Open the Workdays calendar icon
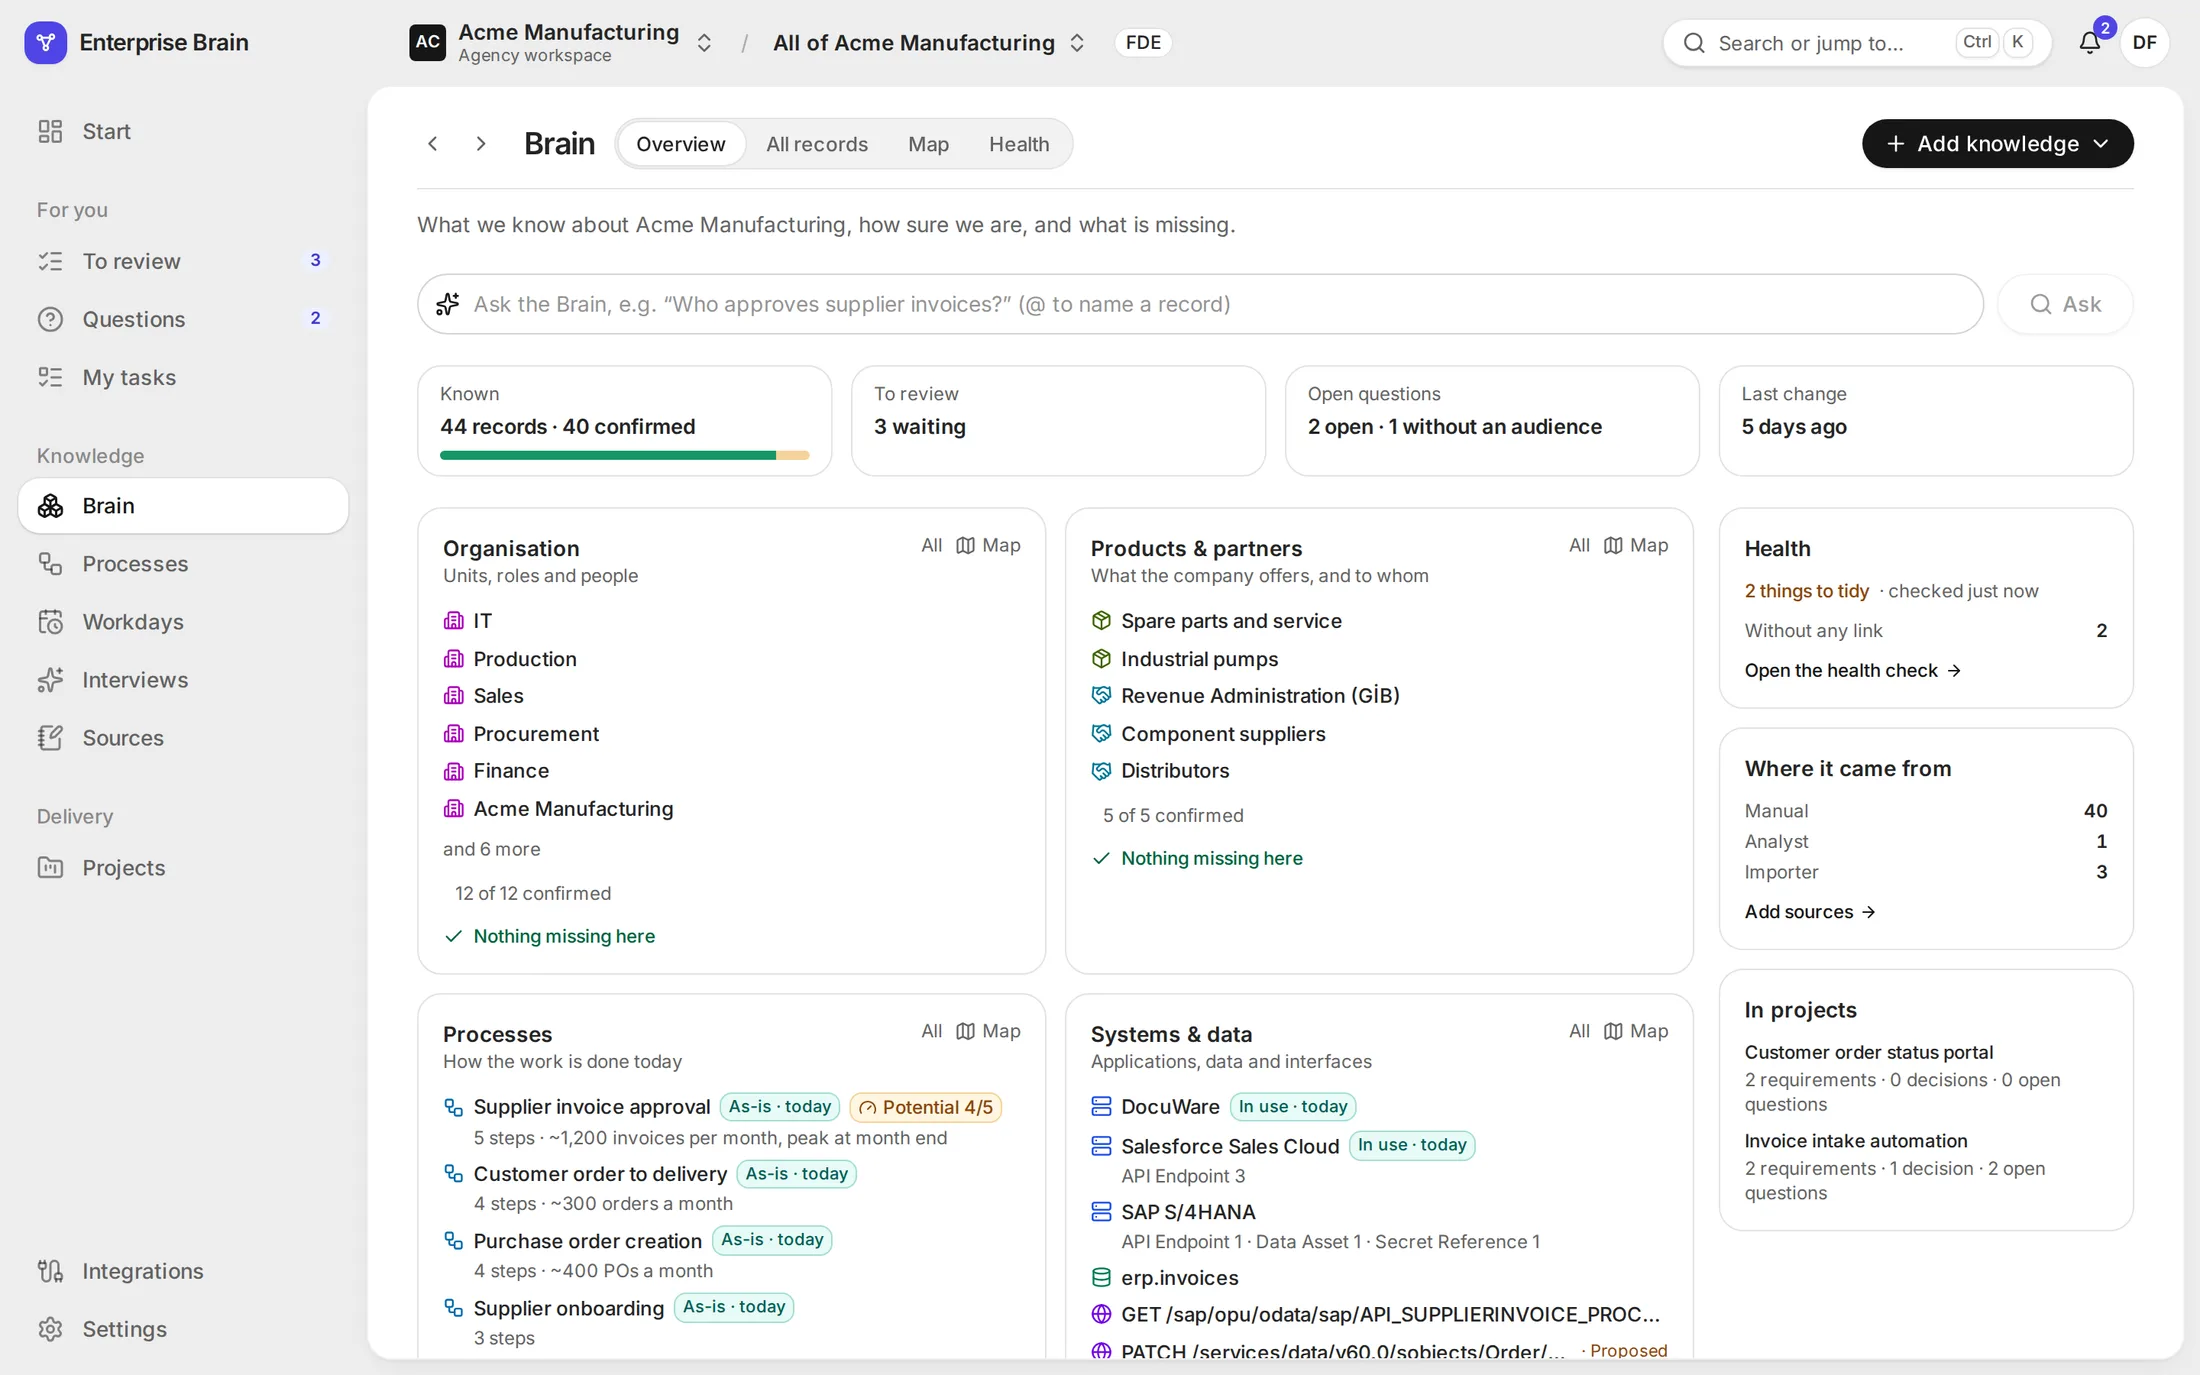Viewport: 2200px width, 1375px height. point(50,622)
